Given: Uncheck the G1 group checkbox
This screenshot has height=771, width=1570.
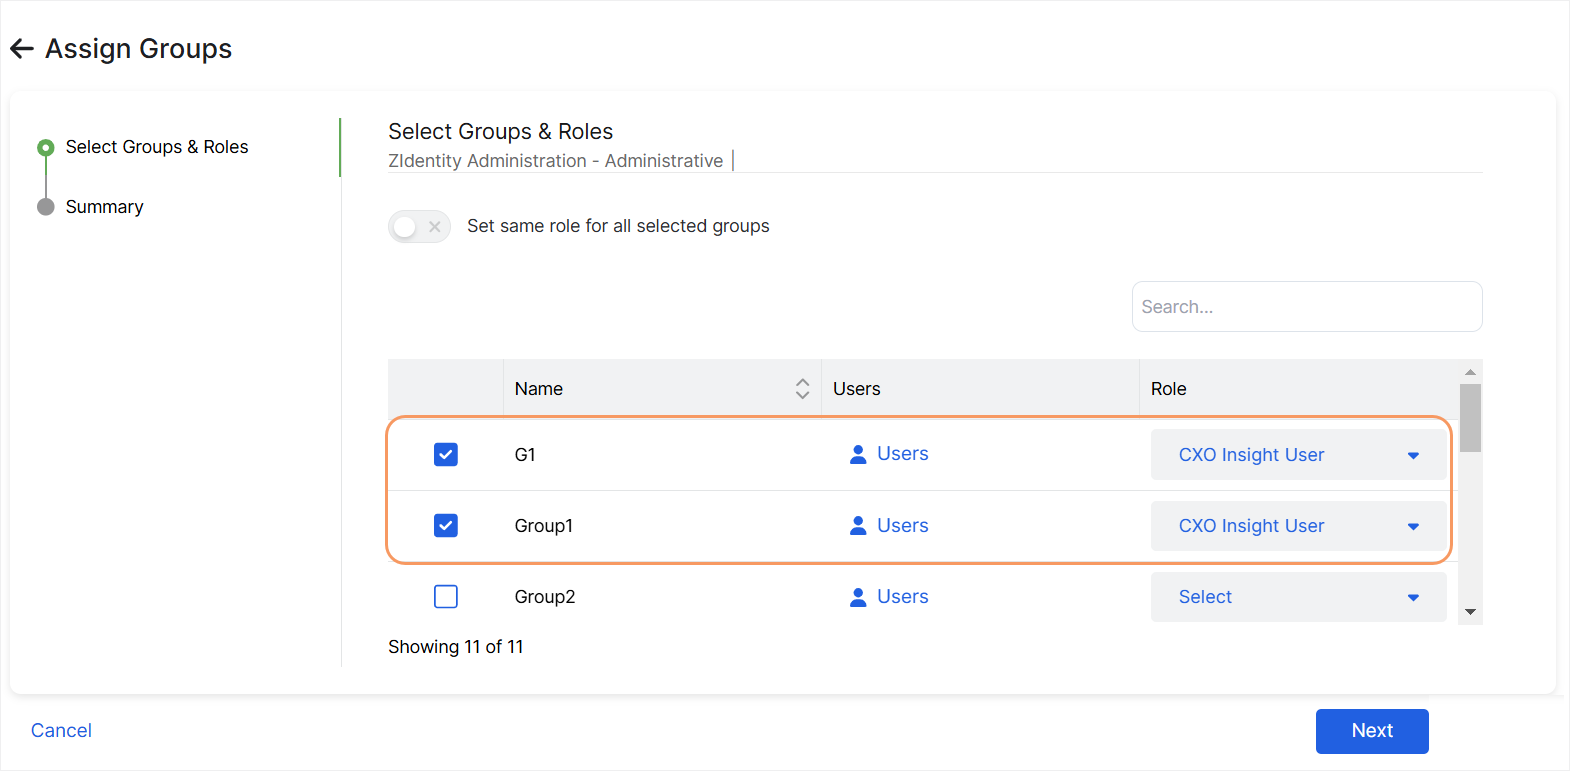Looking at the screenshot, I should 446,455.
